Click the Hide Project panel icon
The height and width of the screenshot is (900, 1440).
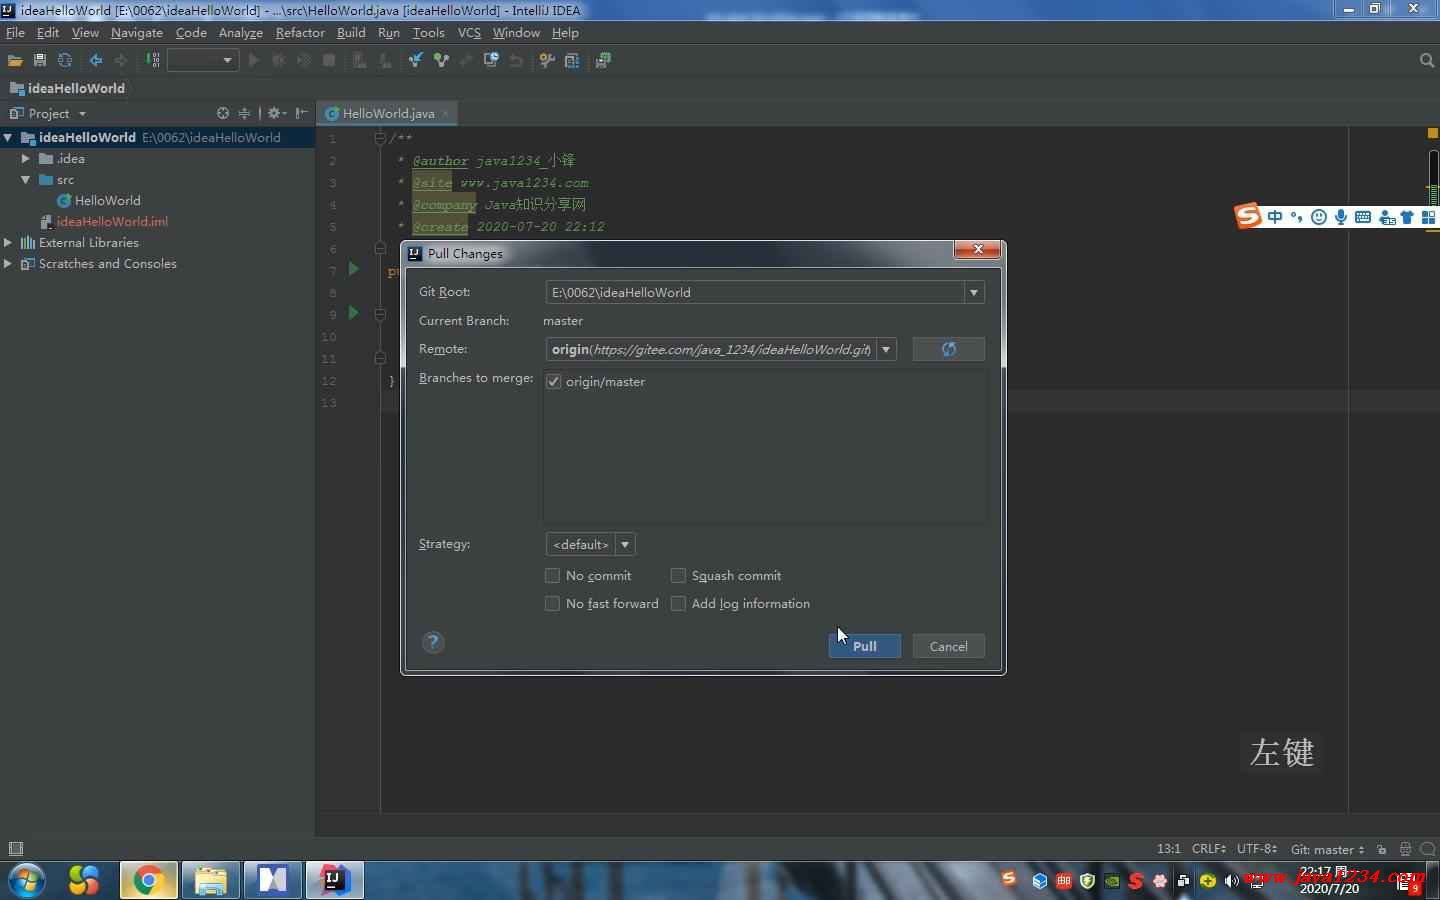[301, 113]
